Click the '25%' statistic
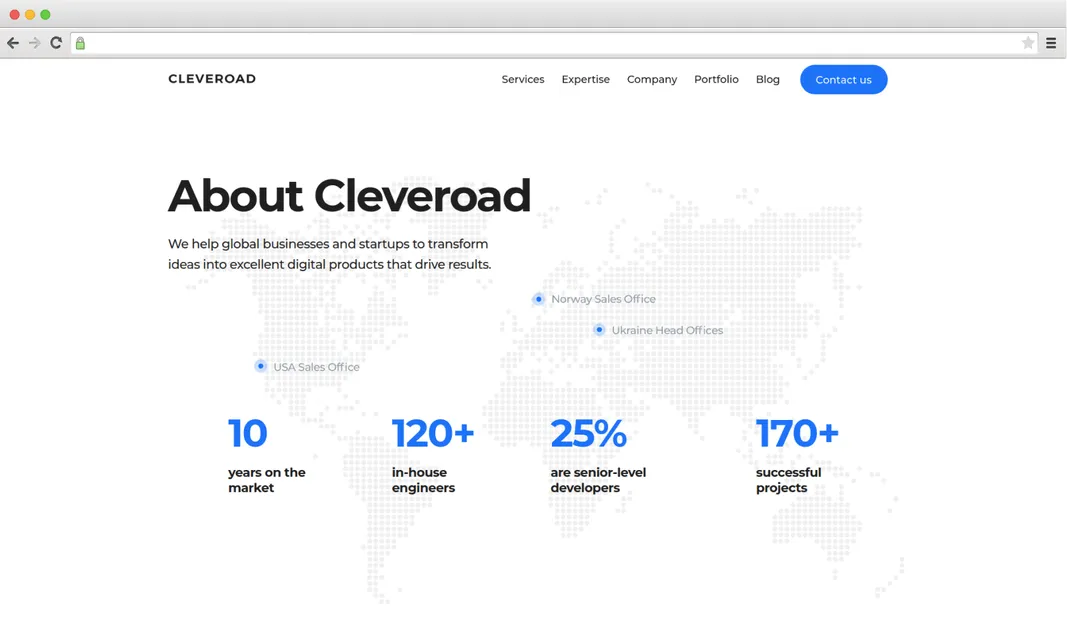Image resolution: width=1067 pixels, height=632 pixels. point(589,433)
